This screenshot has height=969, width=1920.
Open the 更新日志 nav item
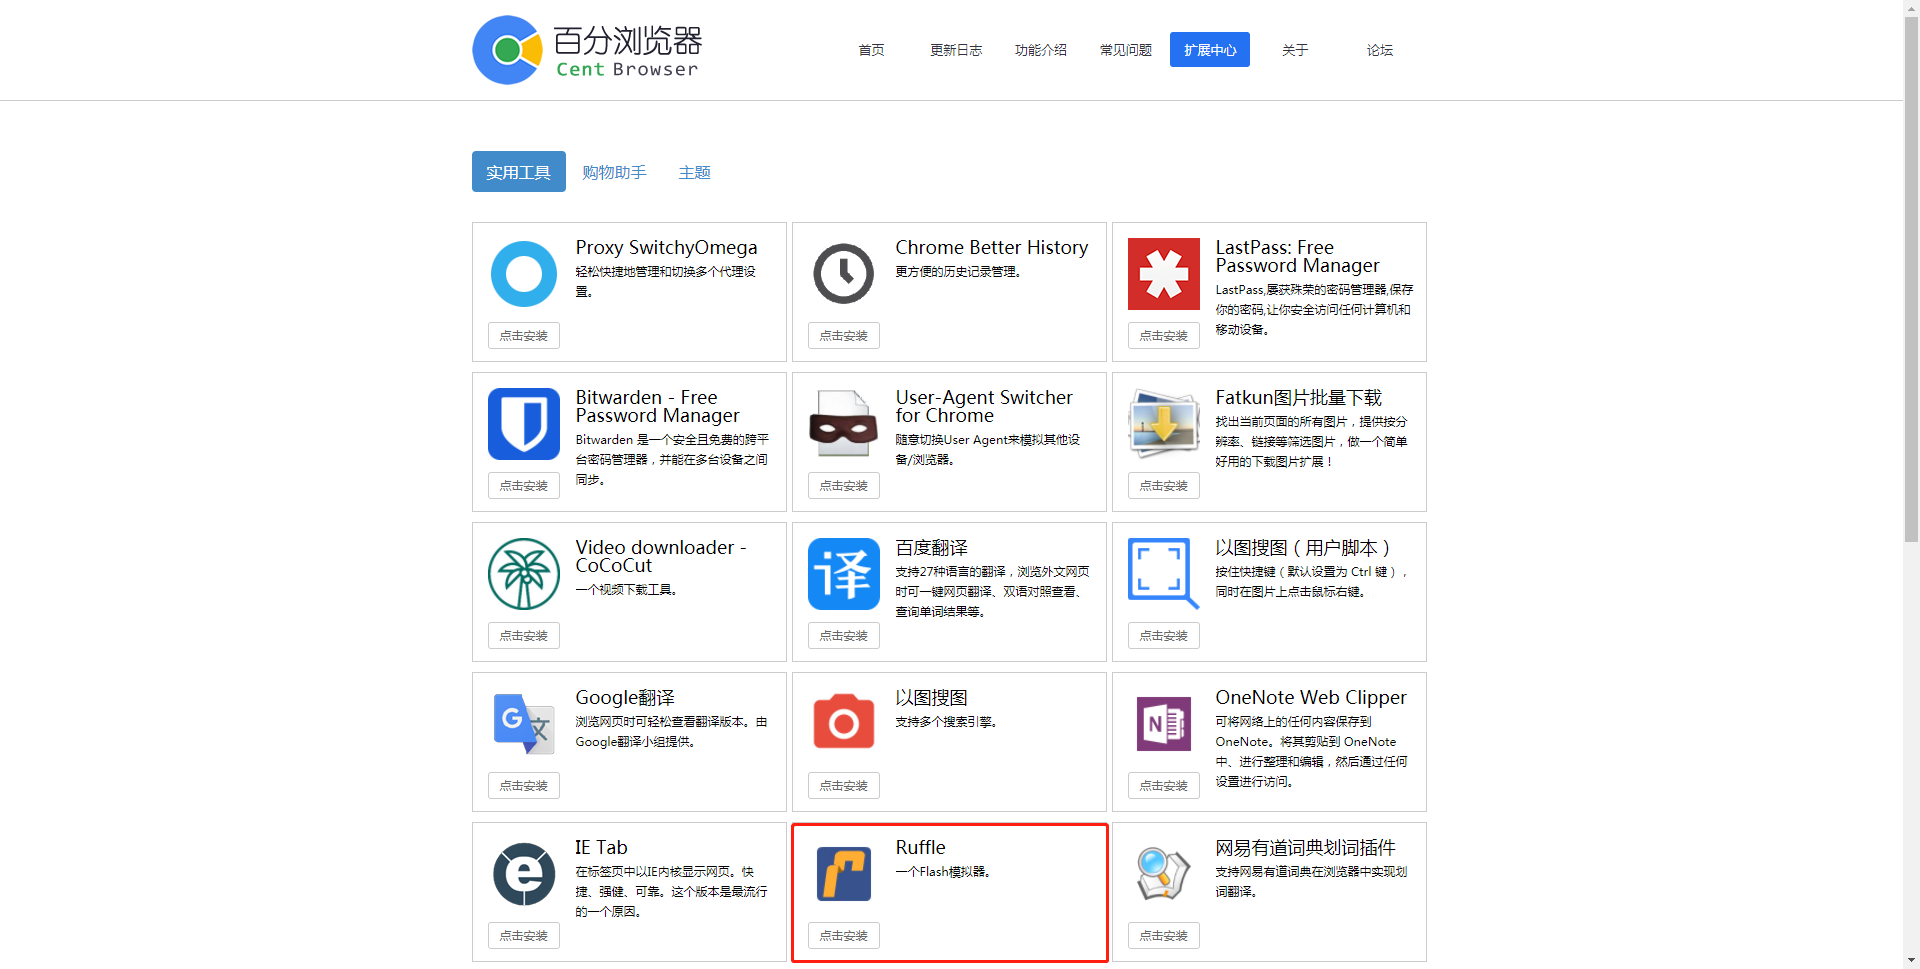click(x=956, y=50)
